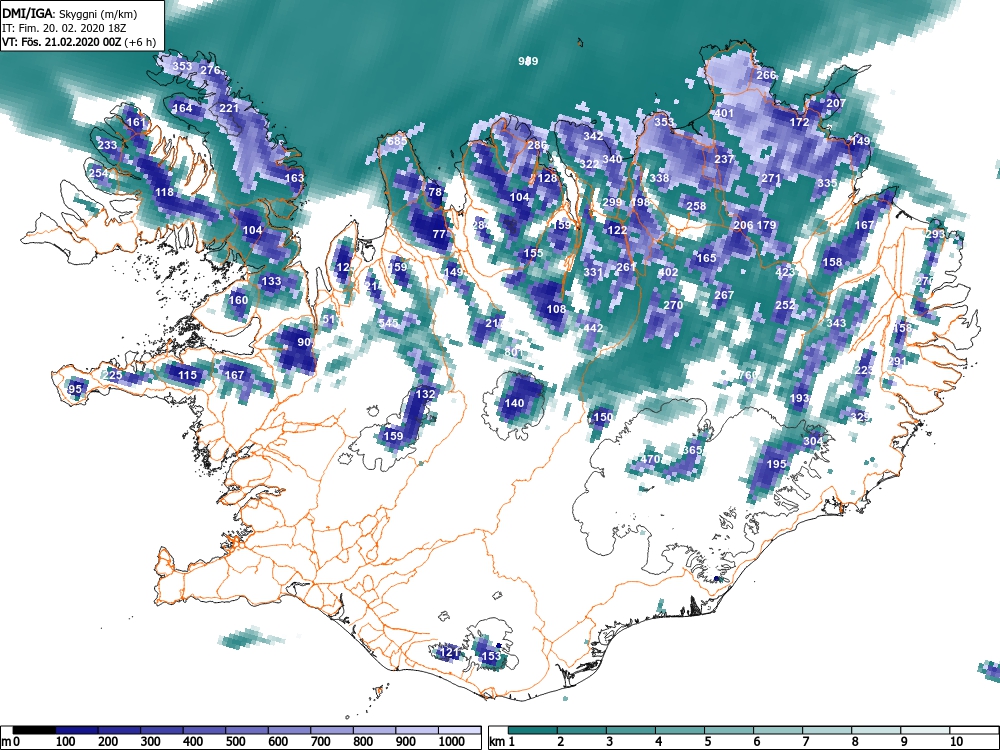Click the 233 visibility value
Viewport: 1000px width, 750px height.
pos(107,145)
